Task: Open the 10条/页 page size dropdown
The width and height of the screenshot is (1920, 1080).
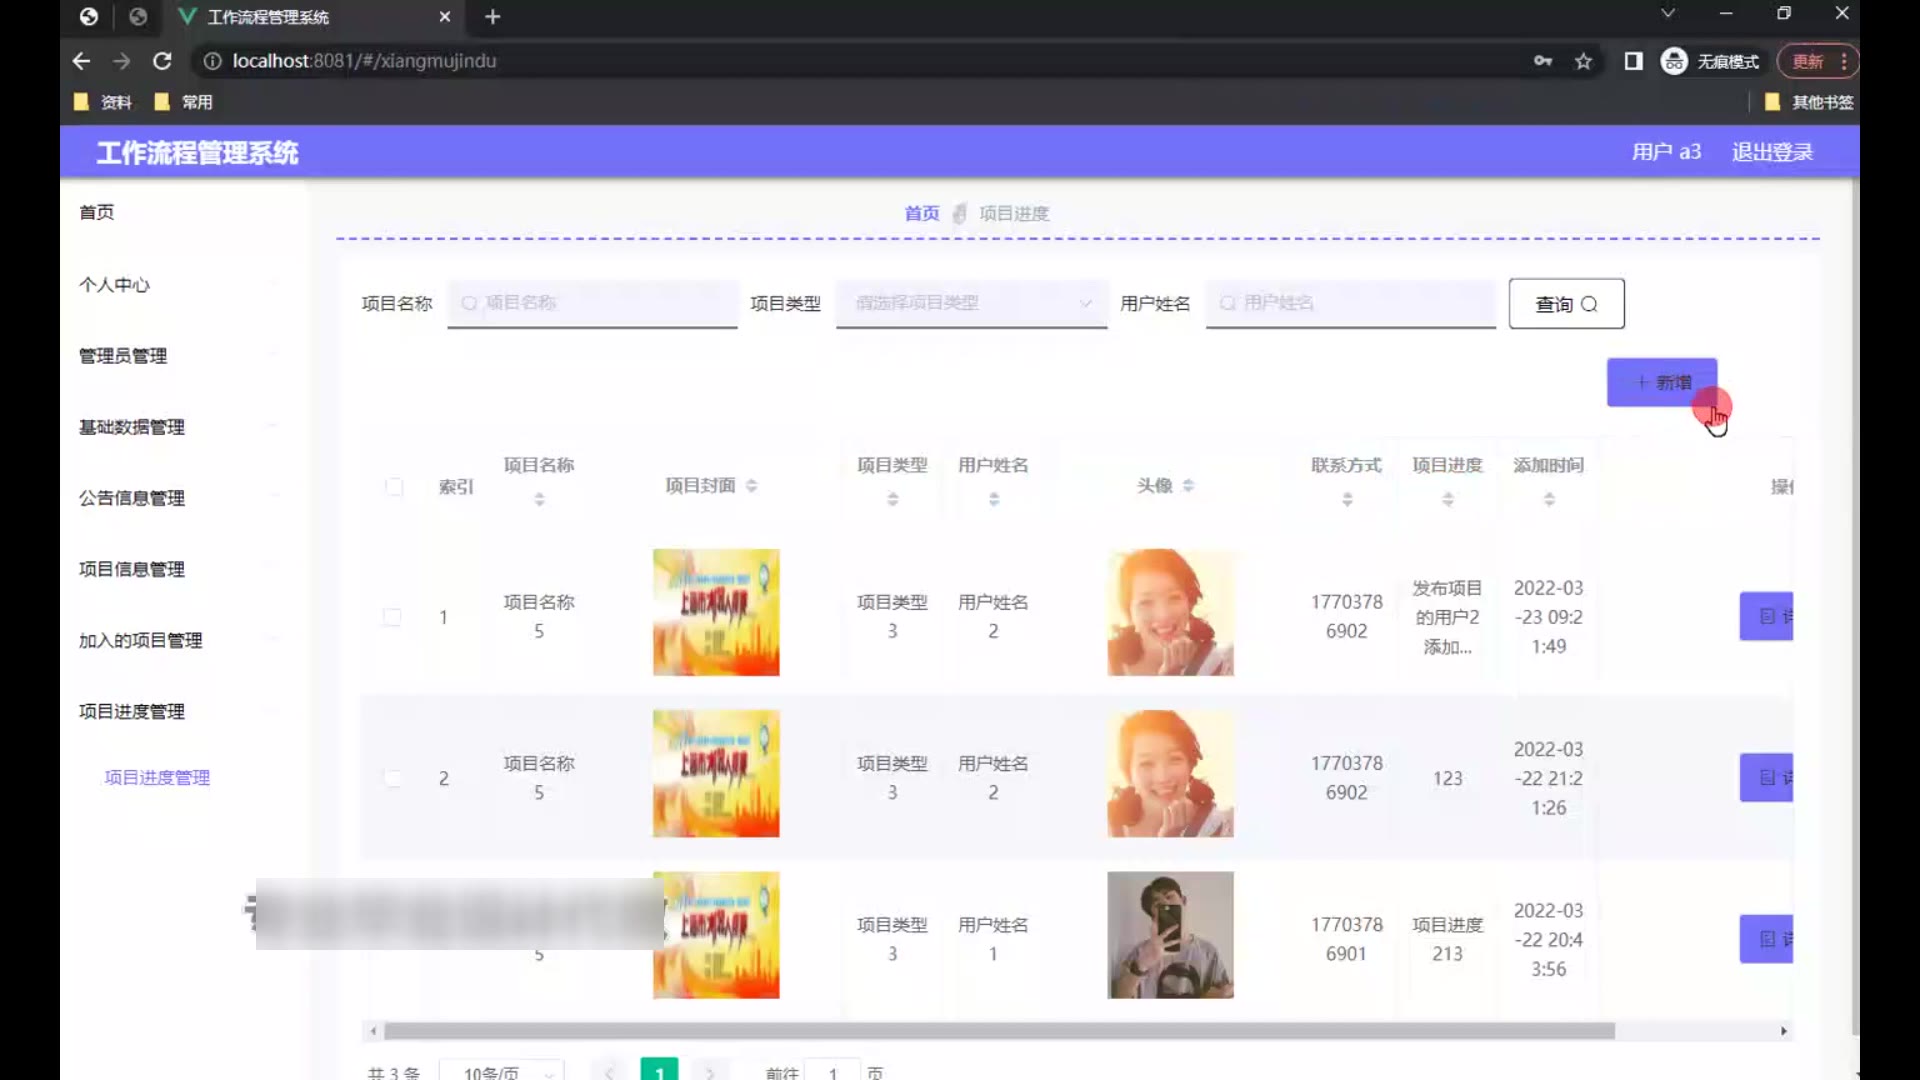Action: [502, 1072]
